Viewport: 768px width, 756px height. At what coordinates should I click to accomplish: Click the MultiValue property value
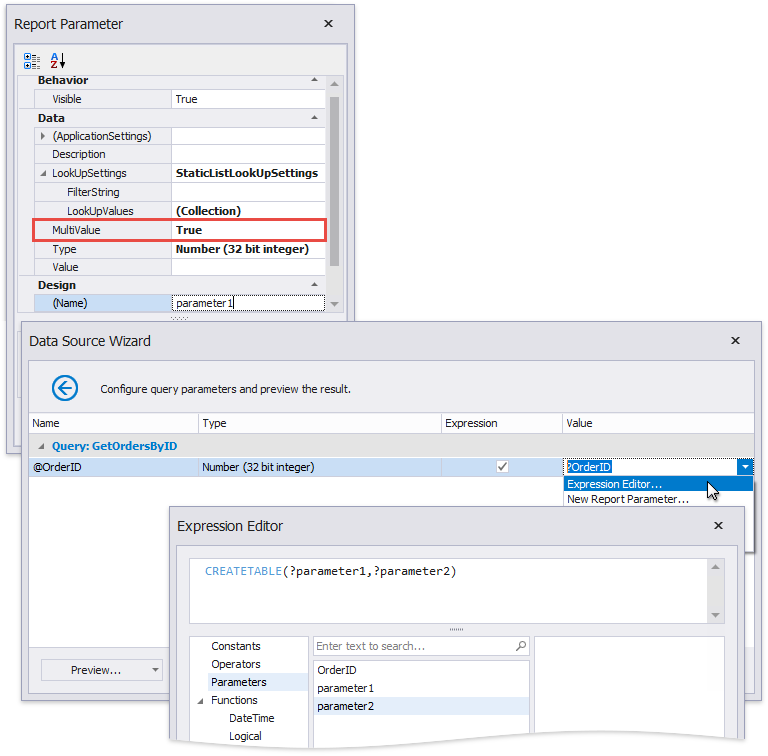(x=248, y=230)
